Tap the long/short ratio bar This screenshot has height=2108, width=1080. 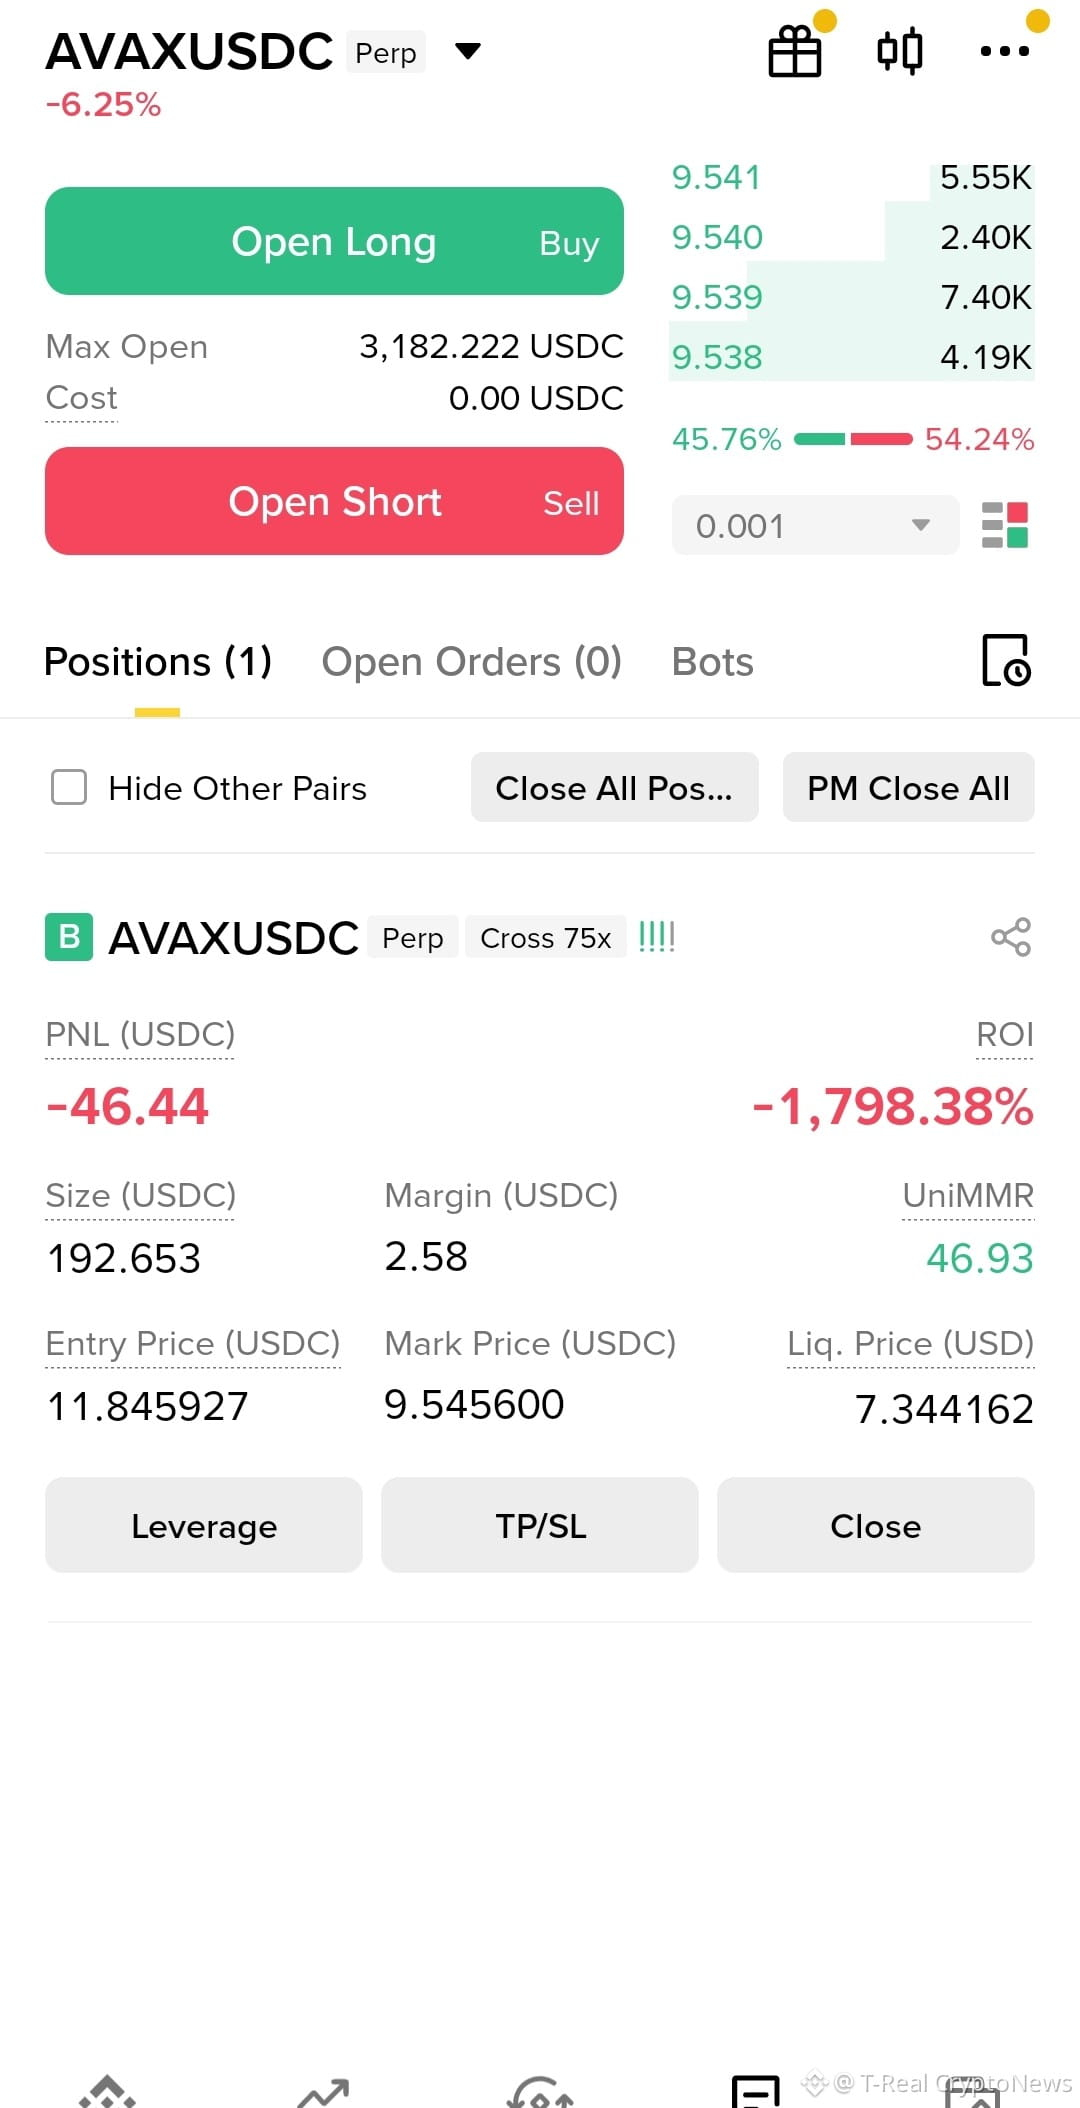click(x=853, y=439)
